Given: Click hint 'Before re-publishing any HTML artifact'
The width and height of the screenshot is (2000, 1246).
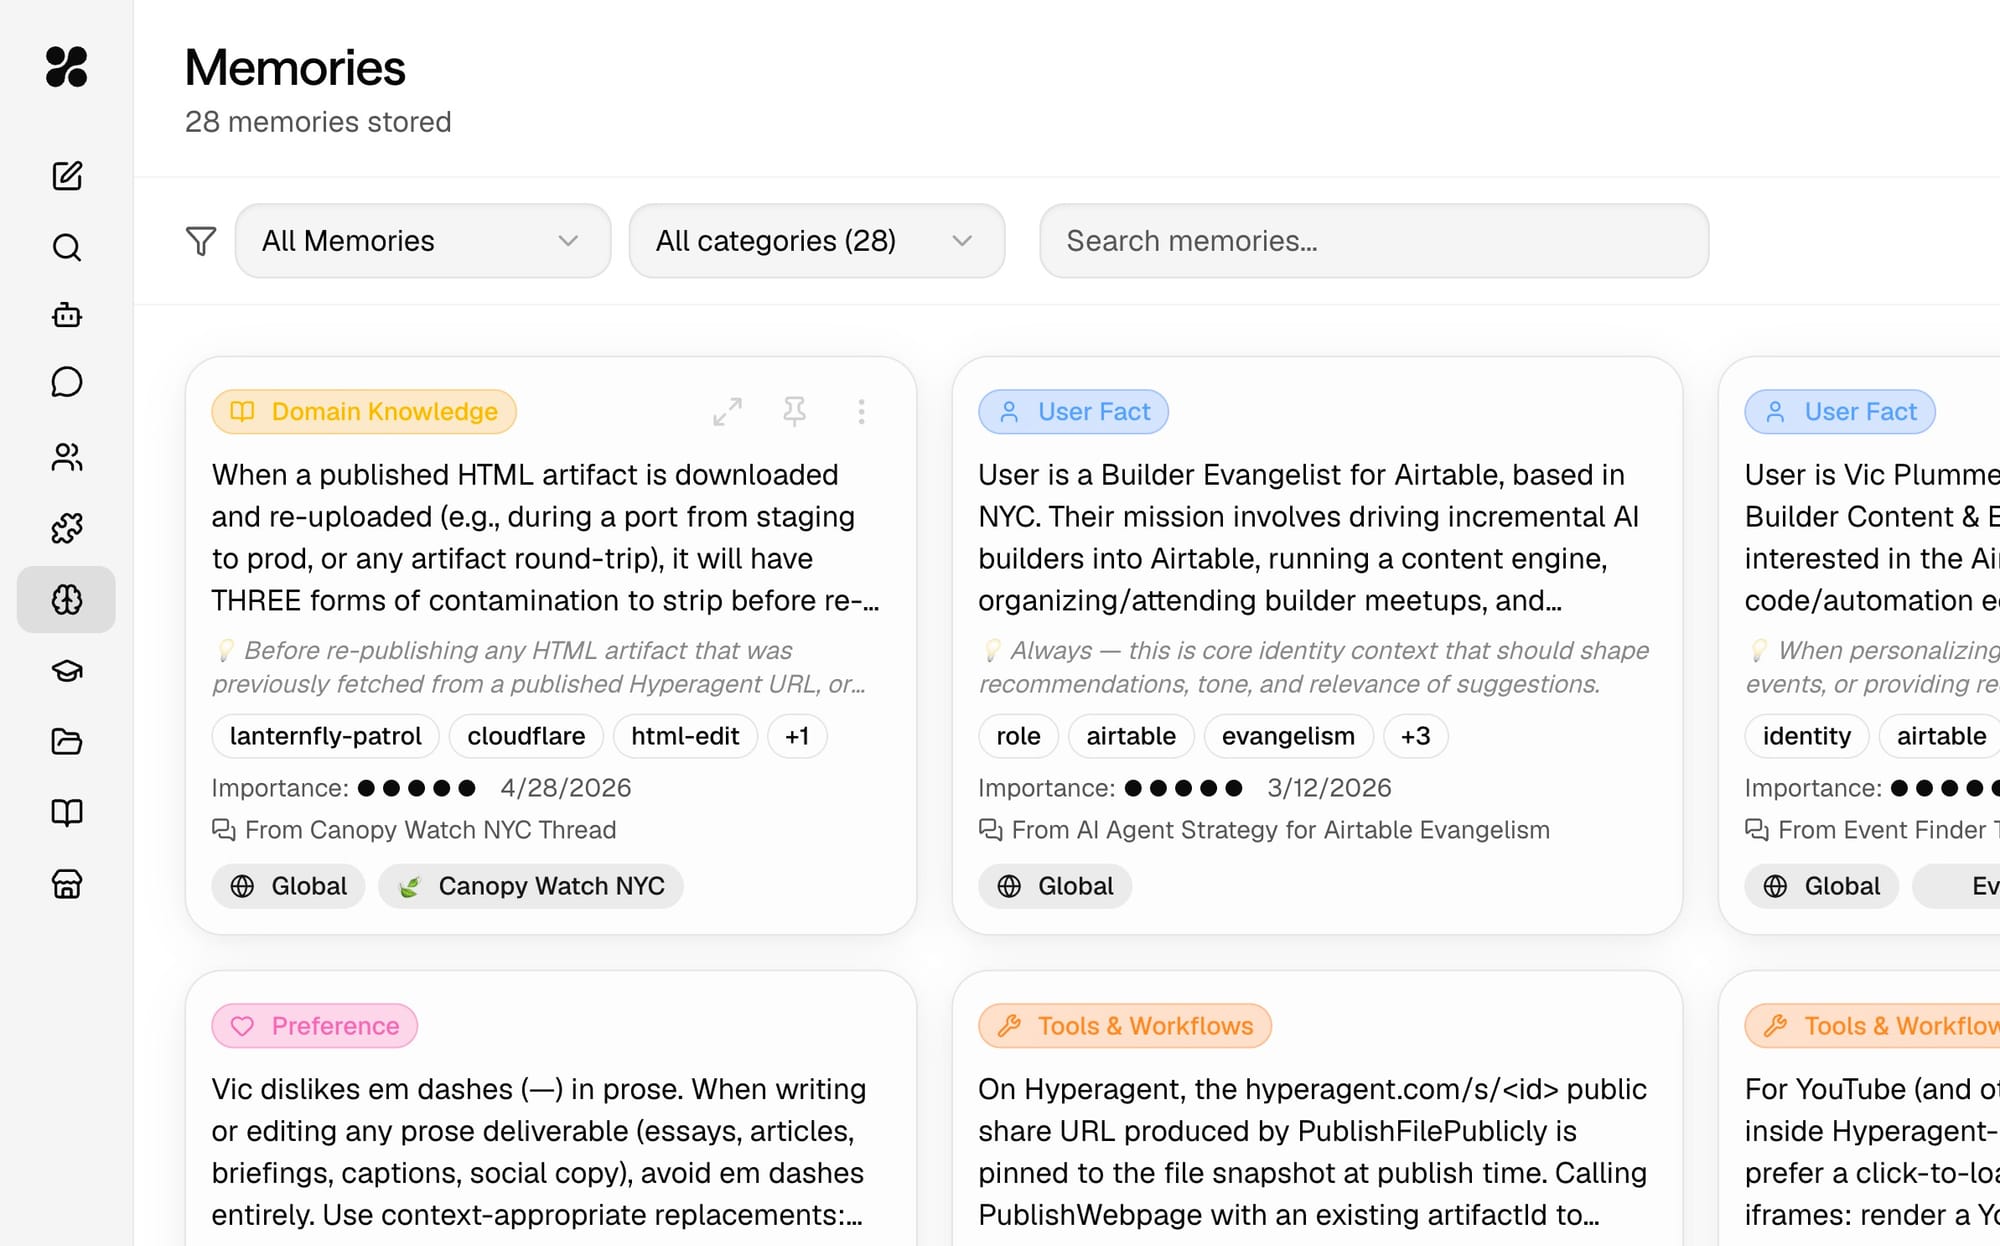Looking at the screenshot, I should click(x=540, y=667).
